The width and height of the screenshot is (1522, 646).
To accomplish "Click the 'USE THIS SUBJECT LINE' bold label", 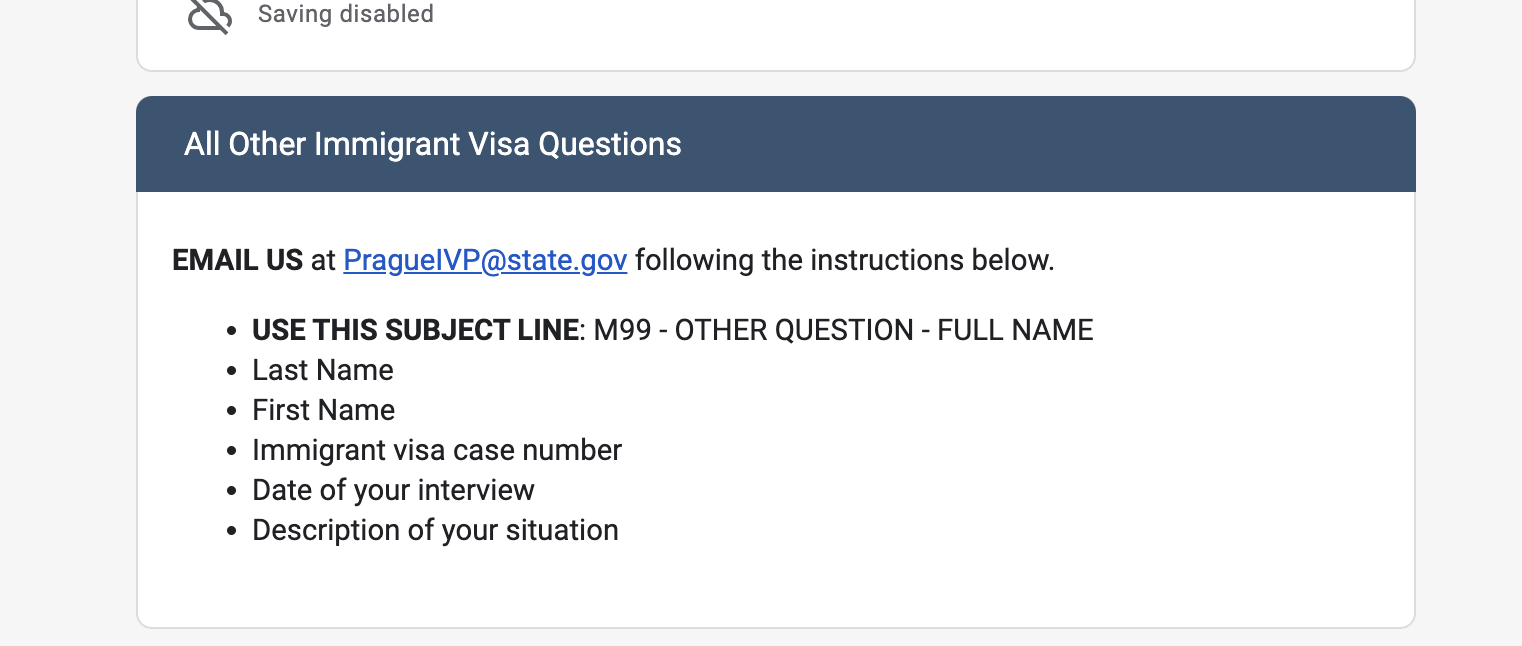I will 415,330.
